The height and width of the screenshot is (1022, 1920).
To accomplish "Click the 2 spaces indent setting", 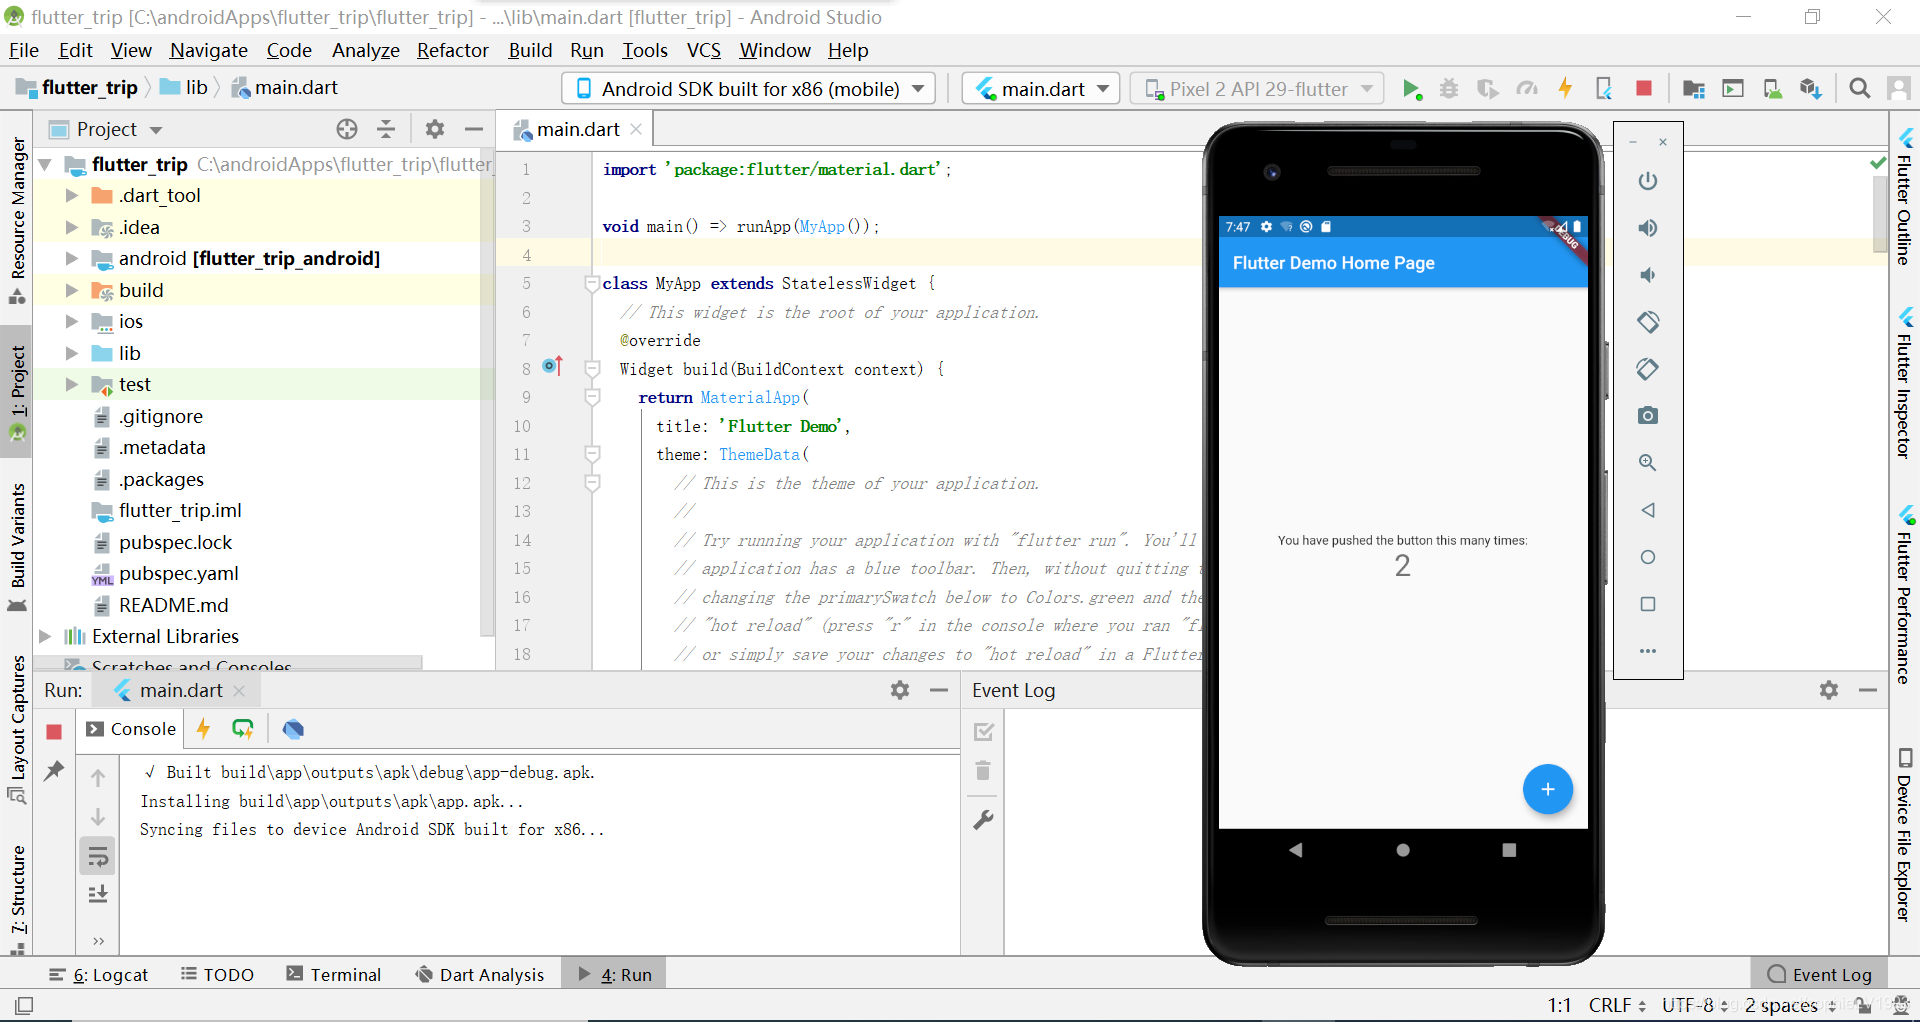I will click(1790, 1005).
